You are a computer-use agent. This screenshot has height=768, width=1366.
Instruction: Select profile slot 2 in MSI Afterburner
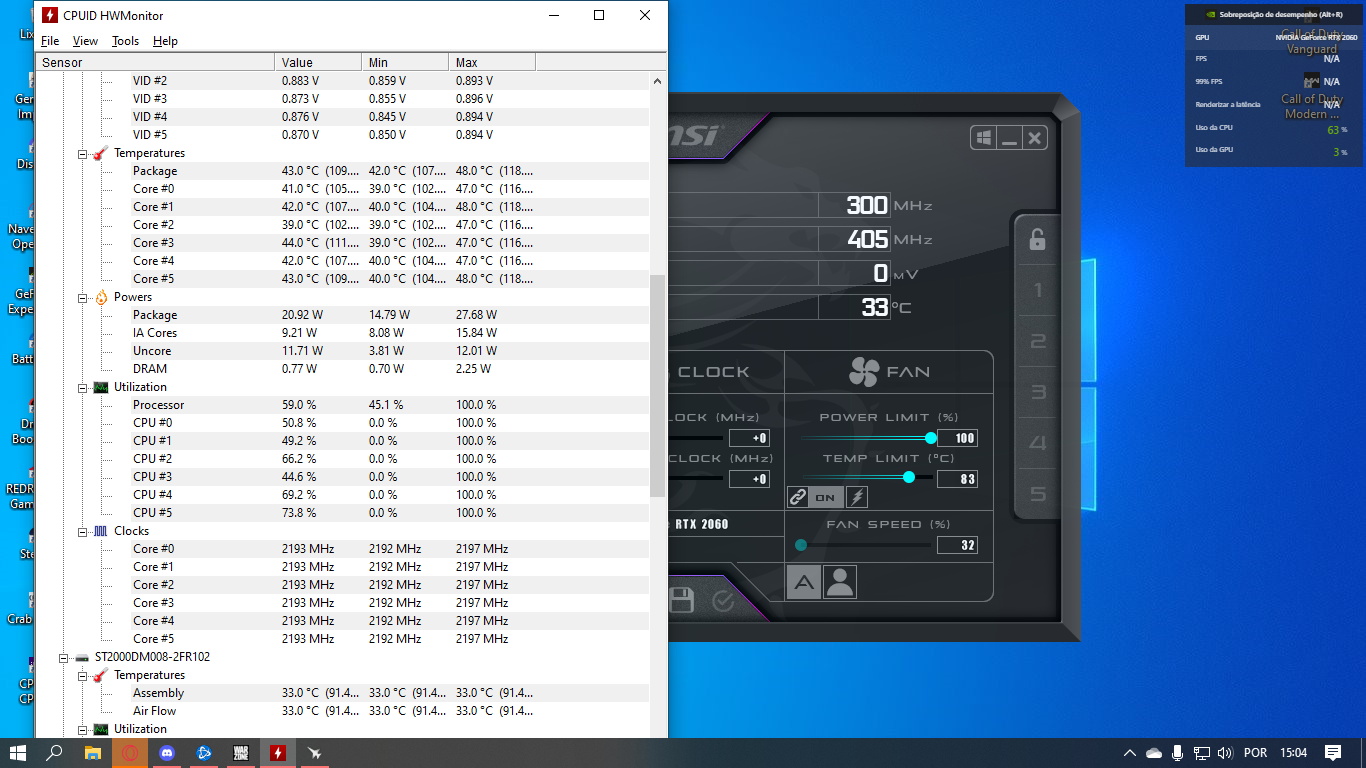click(x=1038, y=342)
